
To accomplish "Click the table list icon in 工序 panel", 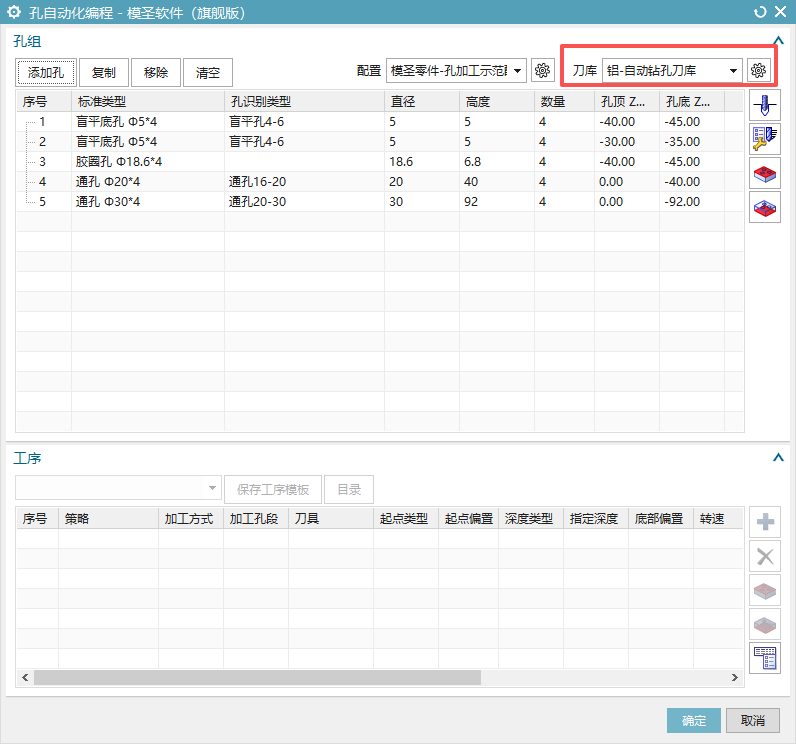I will (765, 658).
